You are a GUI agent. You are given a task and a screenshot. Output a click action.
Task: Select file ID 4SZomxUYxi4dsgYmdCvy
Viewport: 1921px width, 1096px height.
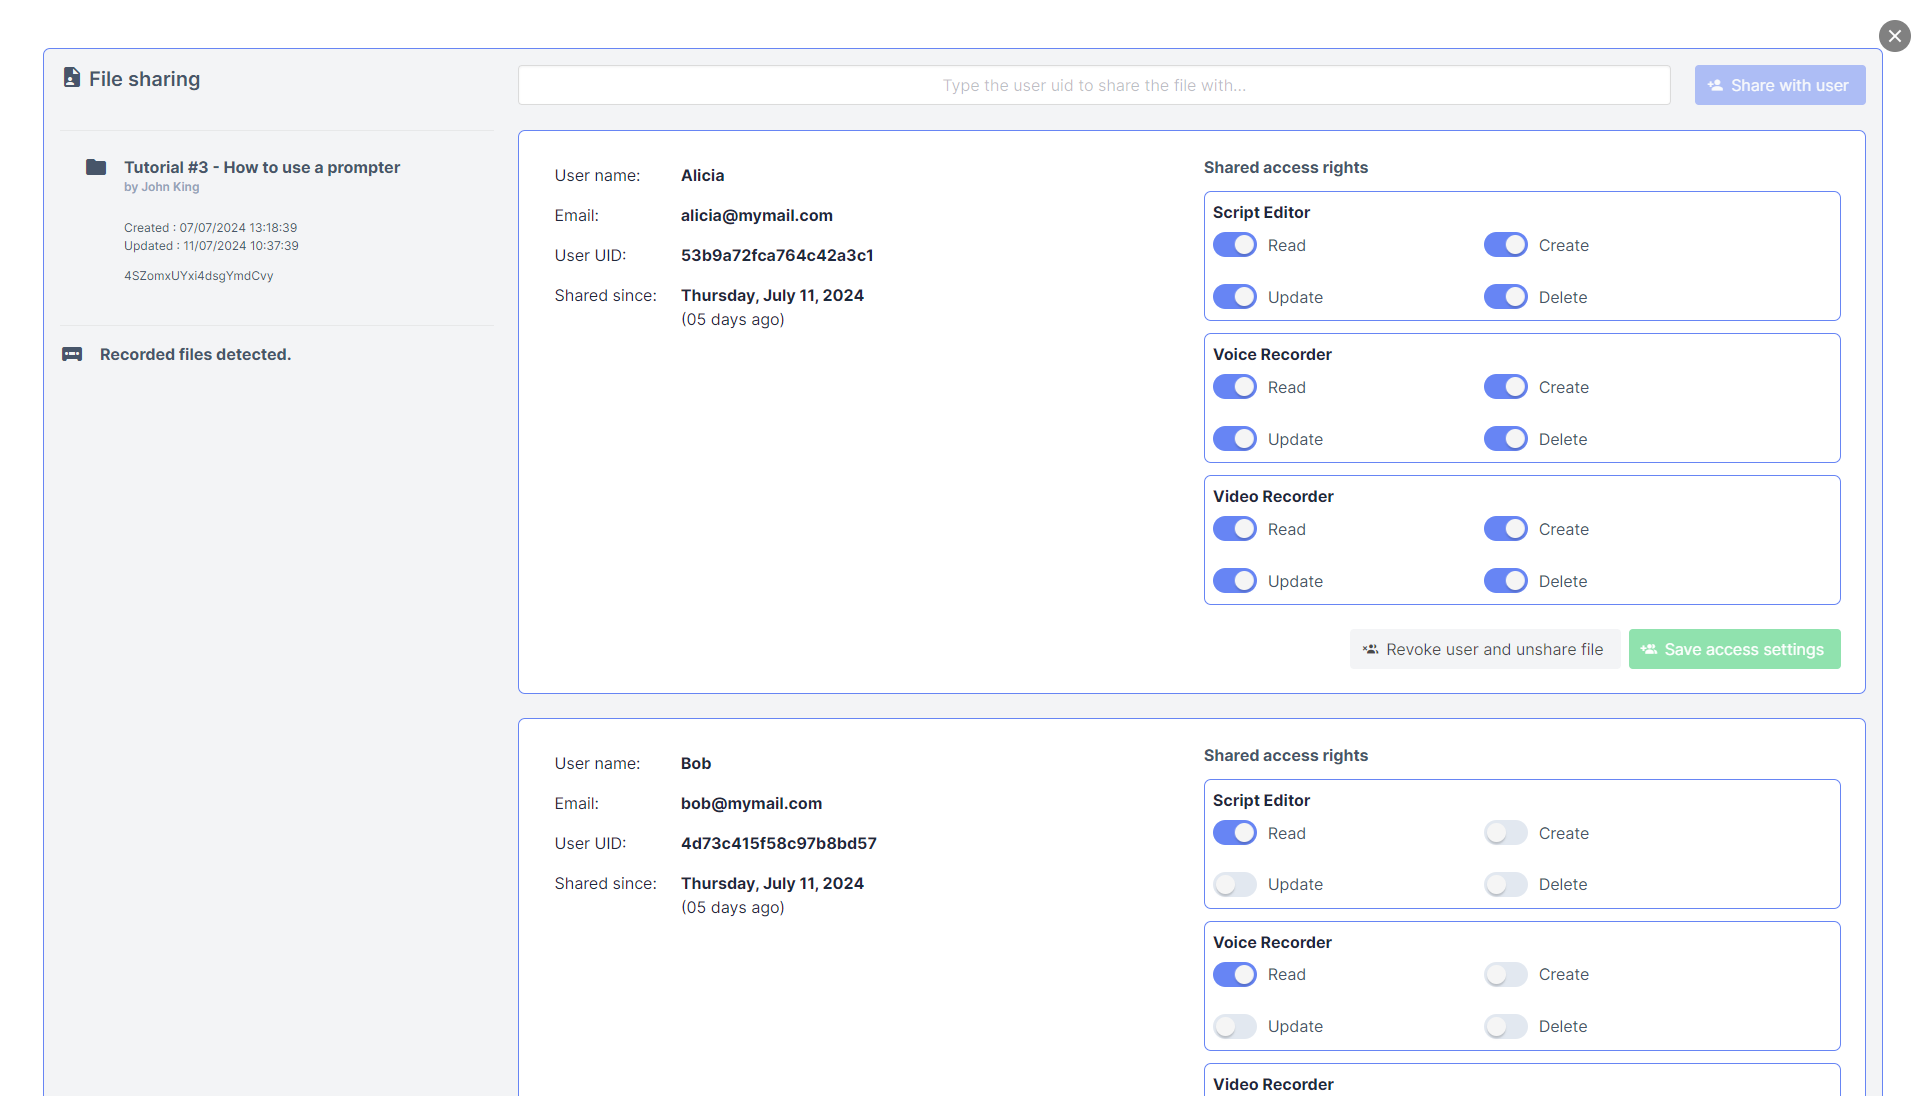click(x=198, y=276)
